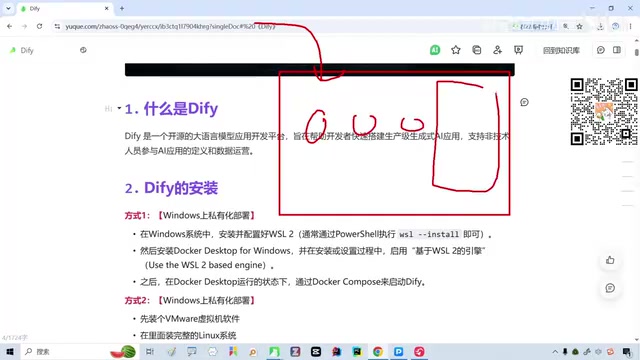Open the Windows Start menu

(10, 351)
